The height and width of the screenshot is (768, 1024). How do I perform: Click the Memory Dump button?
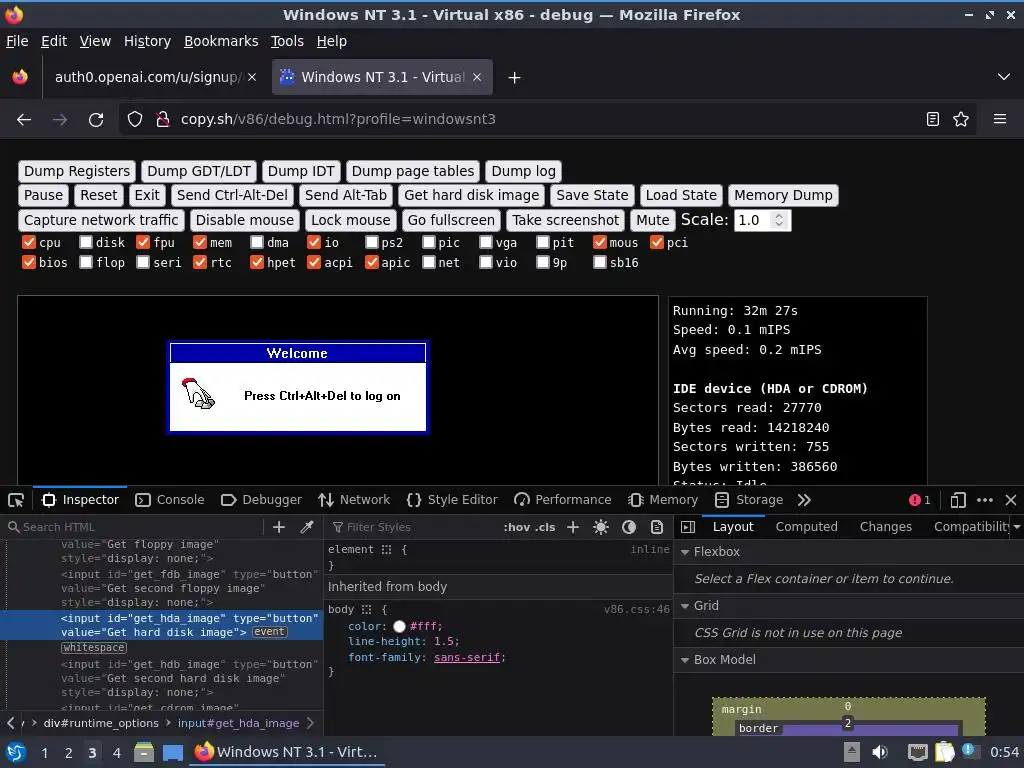(783, 195)
